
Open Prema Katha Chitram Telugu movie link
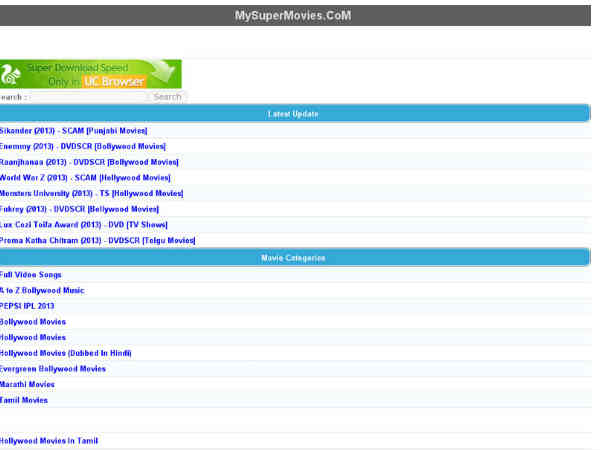(97, 240)
